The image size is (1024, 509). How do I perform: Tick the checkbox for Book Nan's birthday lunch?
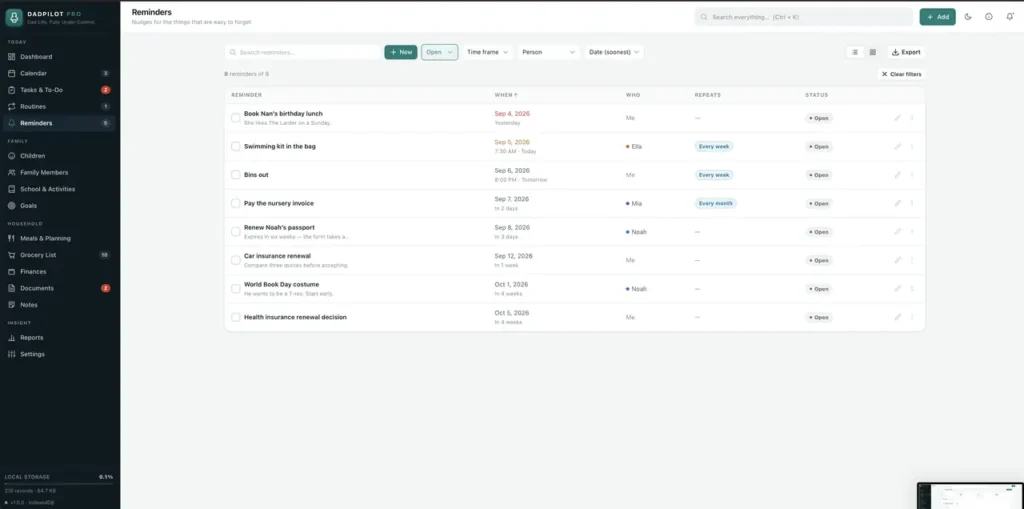click(236, 118)
